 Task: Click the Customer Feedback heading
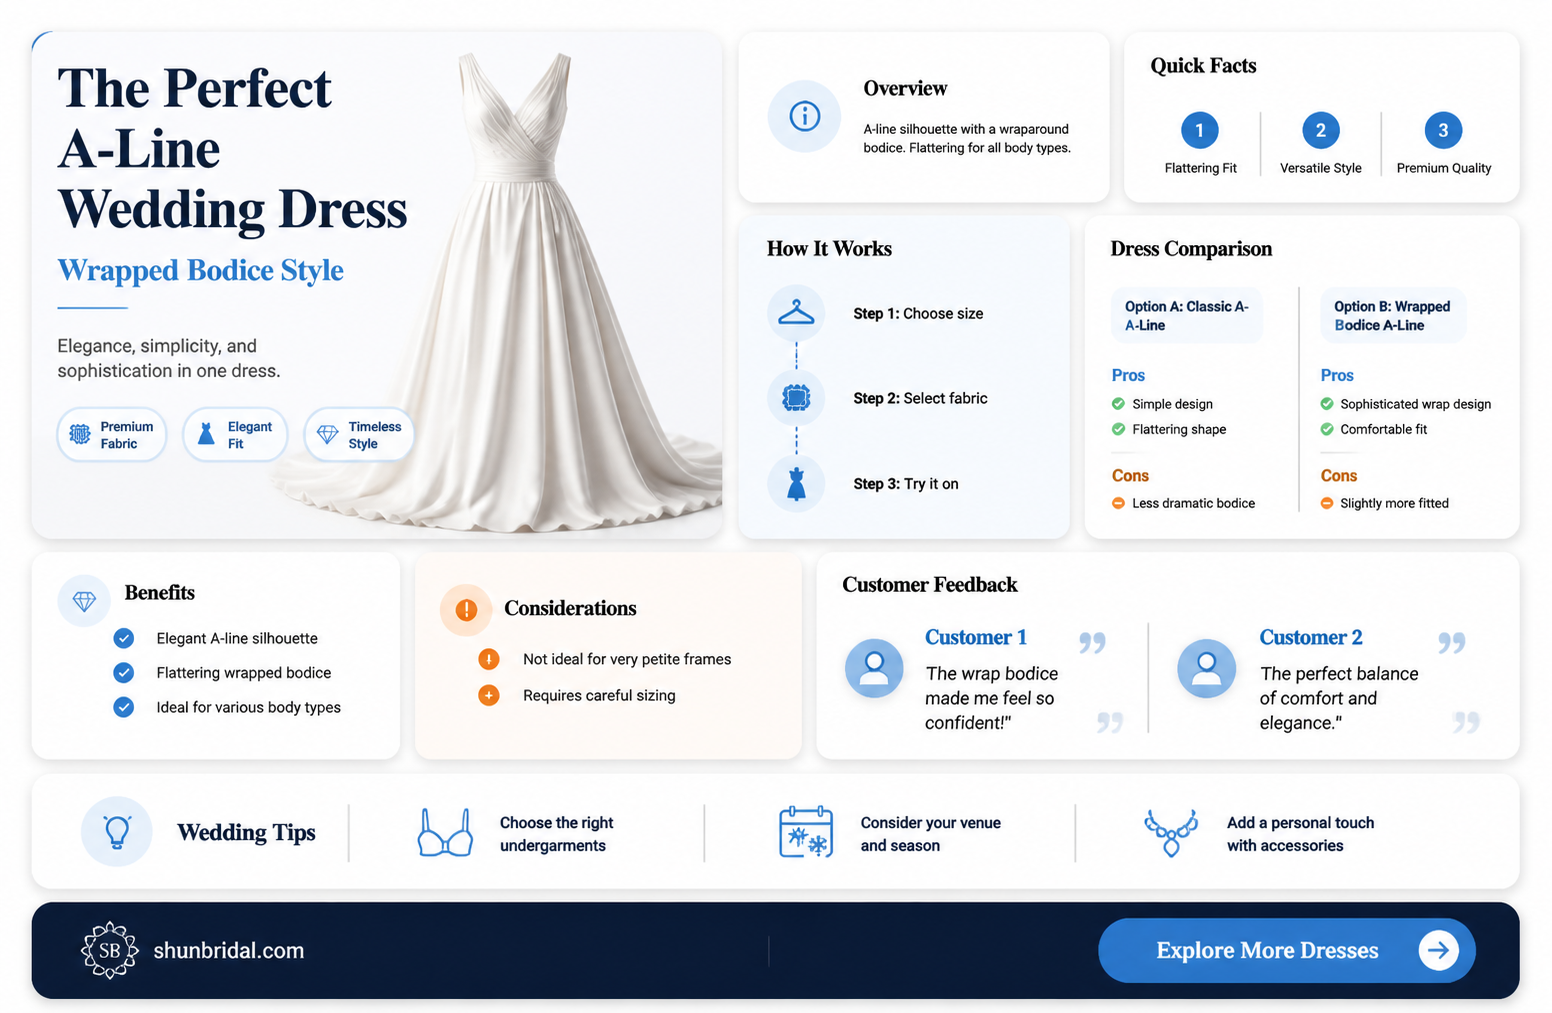(x=929, y=585)
